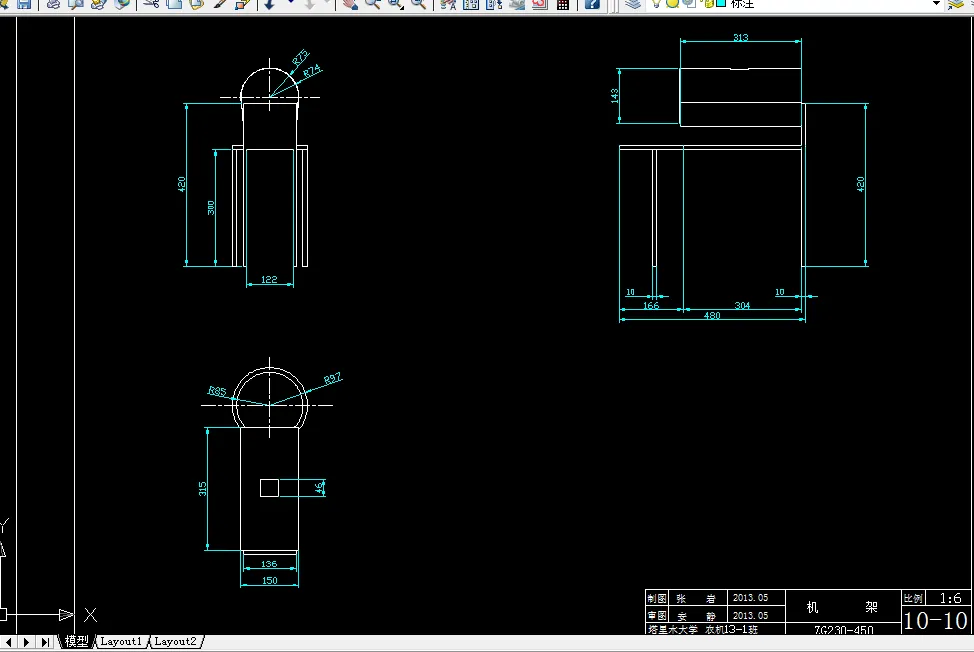Screen dimensions: 974x652
Task: Click the Paste clipboard icon
Action: click(196, 4)
